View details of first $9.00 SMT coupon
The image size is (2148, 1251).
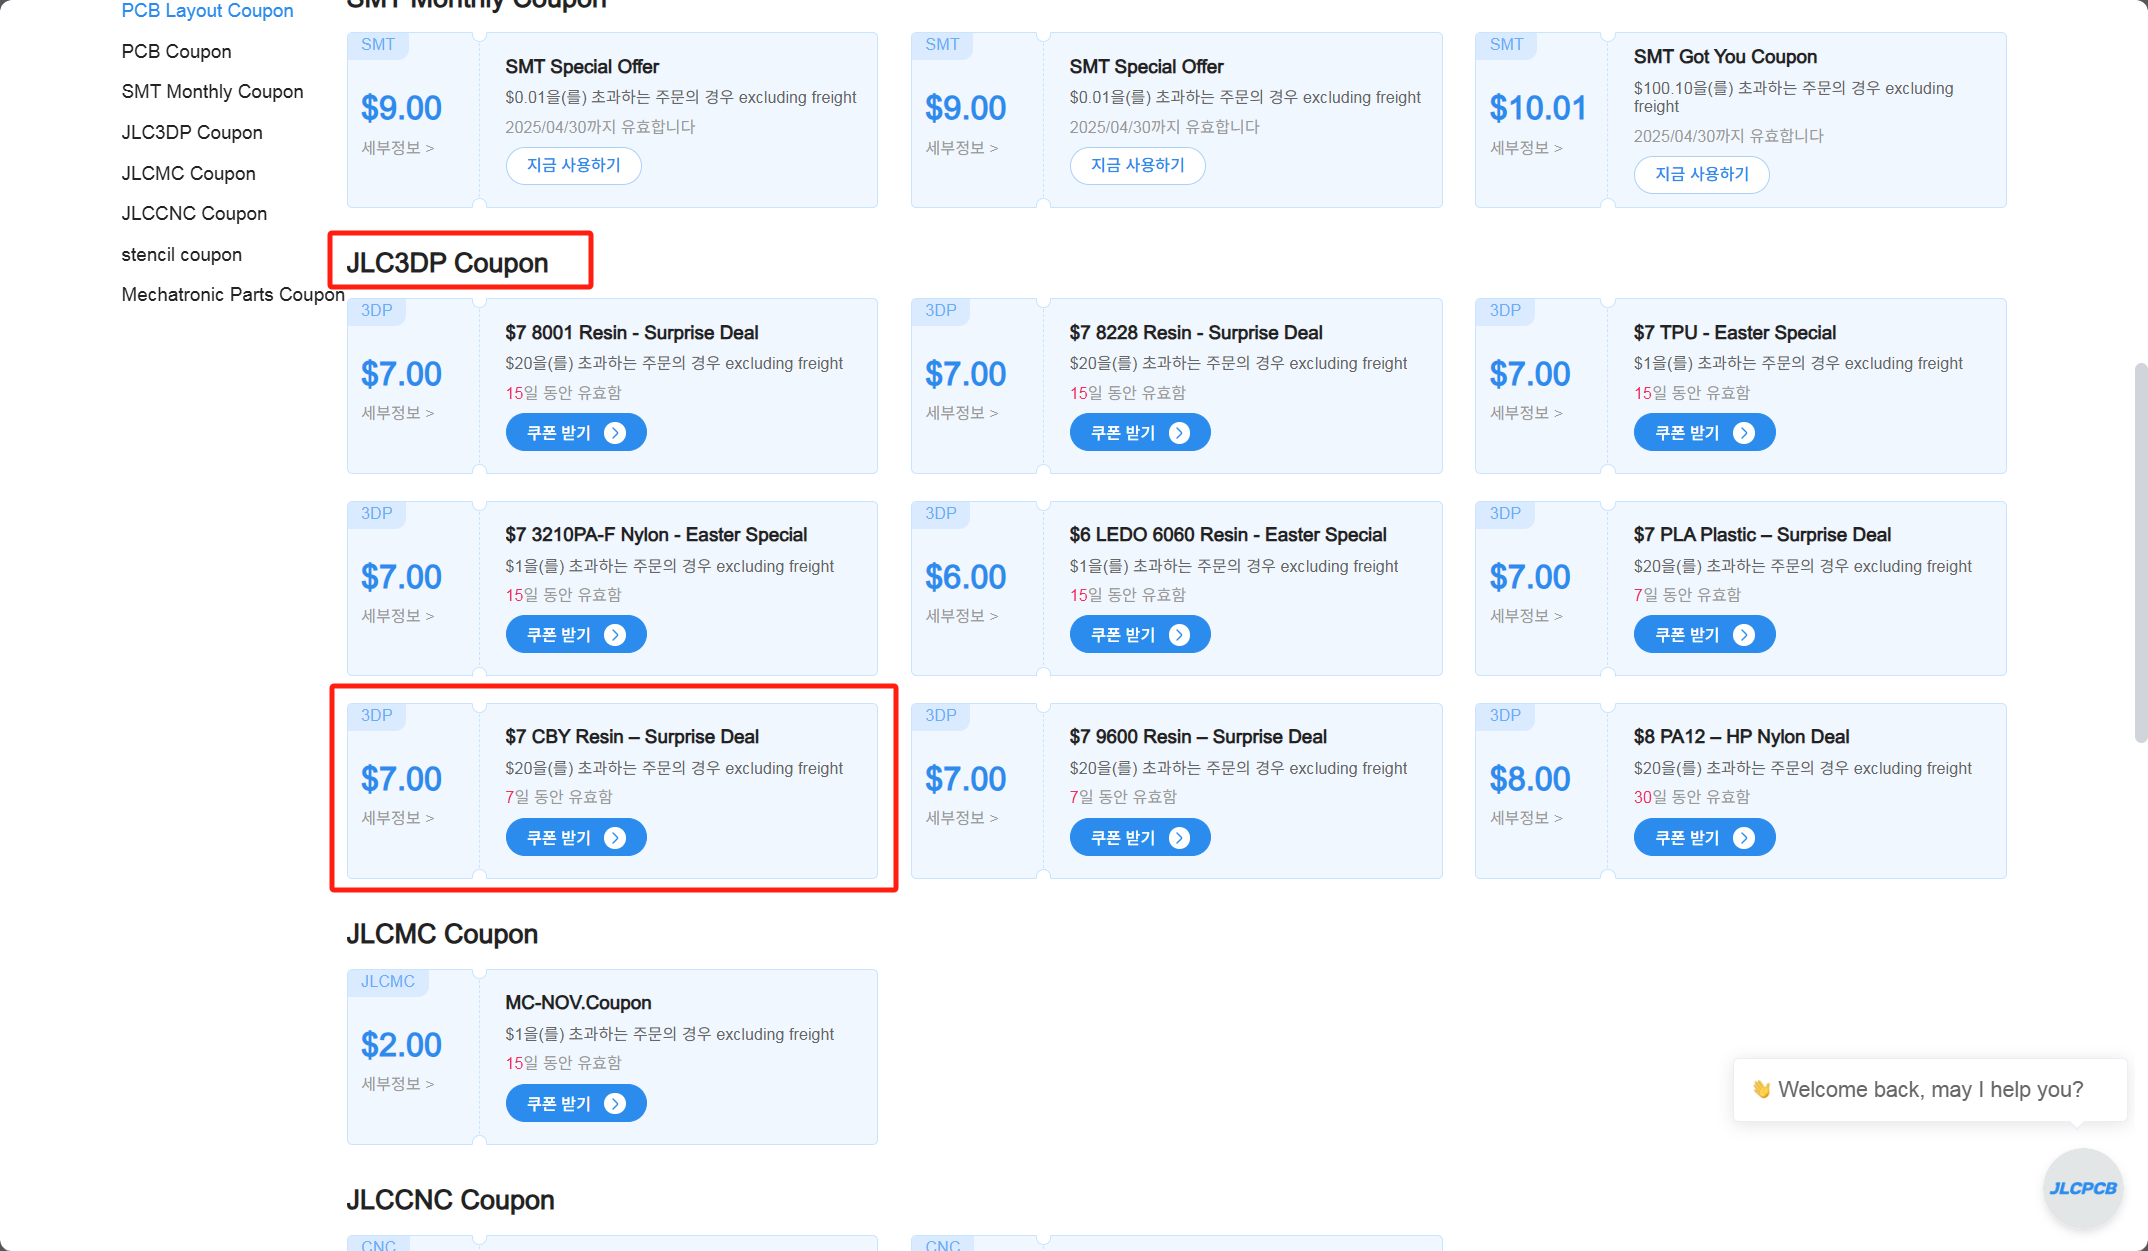click(397, 148)
